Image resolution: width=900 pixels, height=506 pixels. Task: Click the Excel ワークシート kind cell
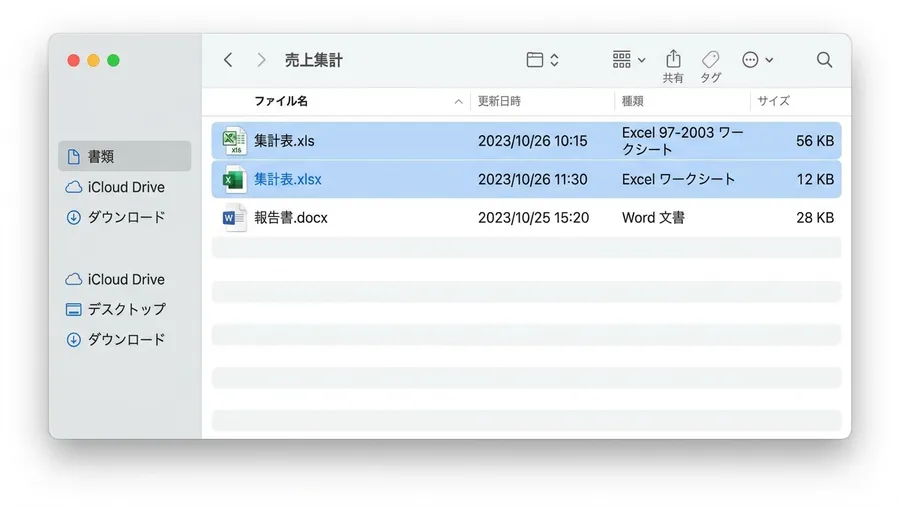tap(678, 179)
